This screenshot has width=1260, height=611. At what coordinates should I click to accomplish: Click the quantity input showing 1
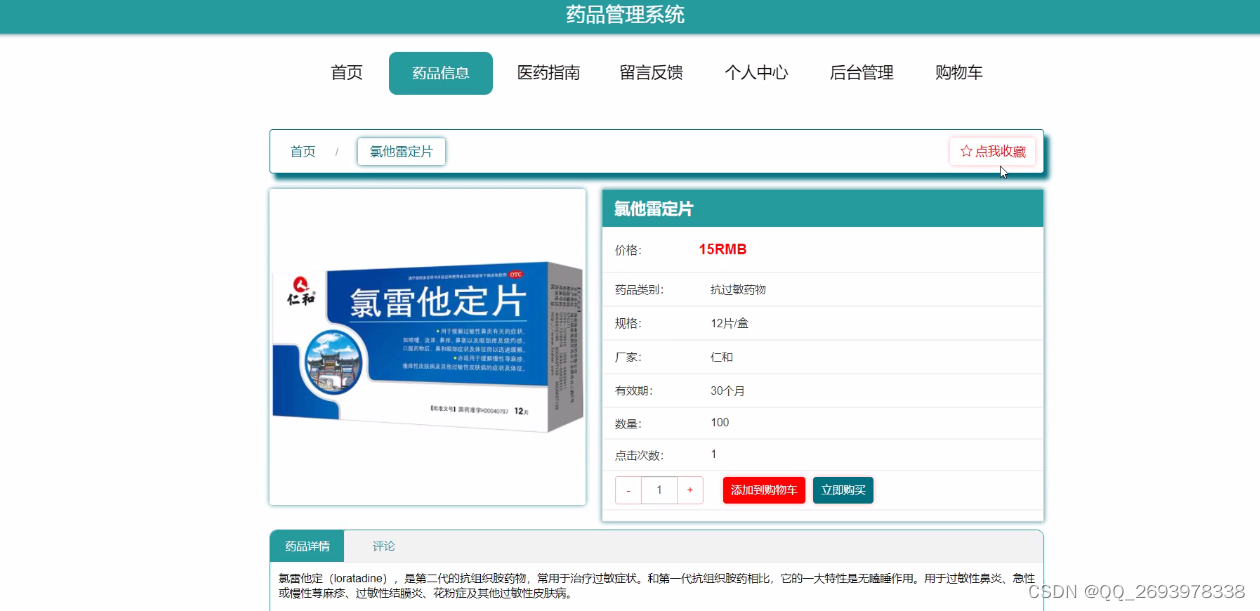(659, 490)
